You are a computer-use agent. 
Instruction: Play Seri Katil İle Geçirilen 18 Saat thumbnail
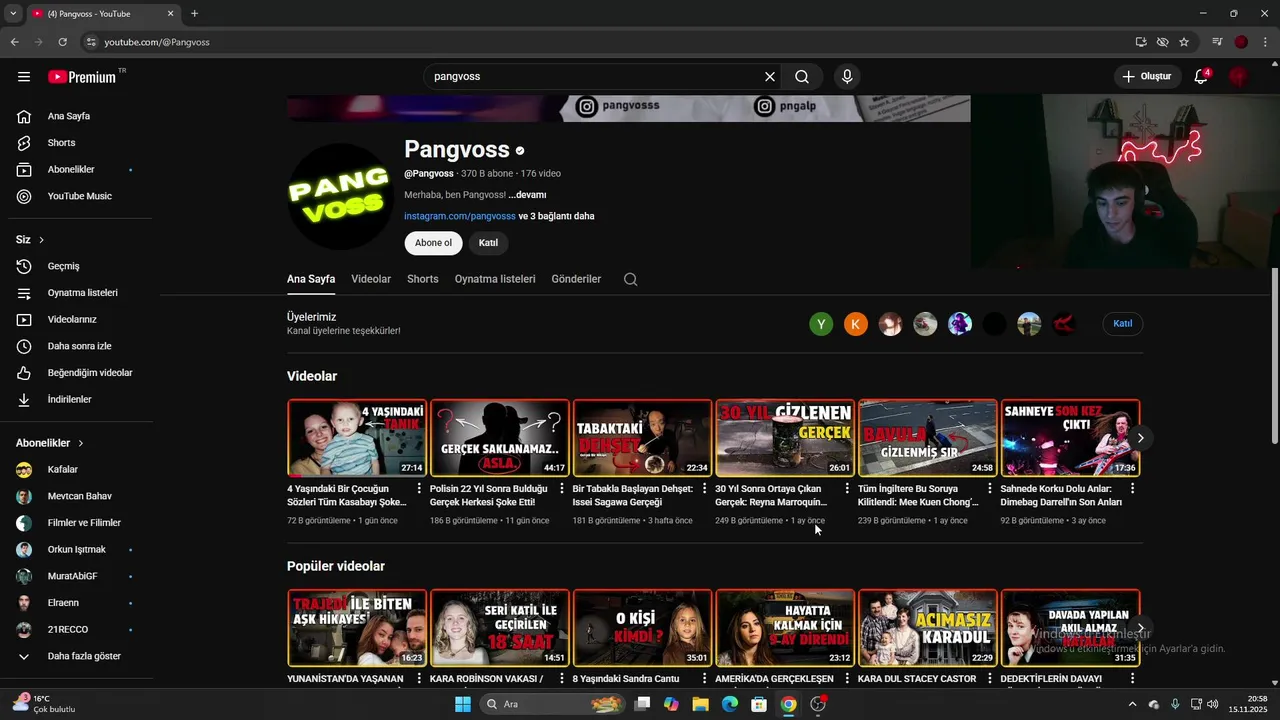[x=500, y=628]
